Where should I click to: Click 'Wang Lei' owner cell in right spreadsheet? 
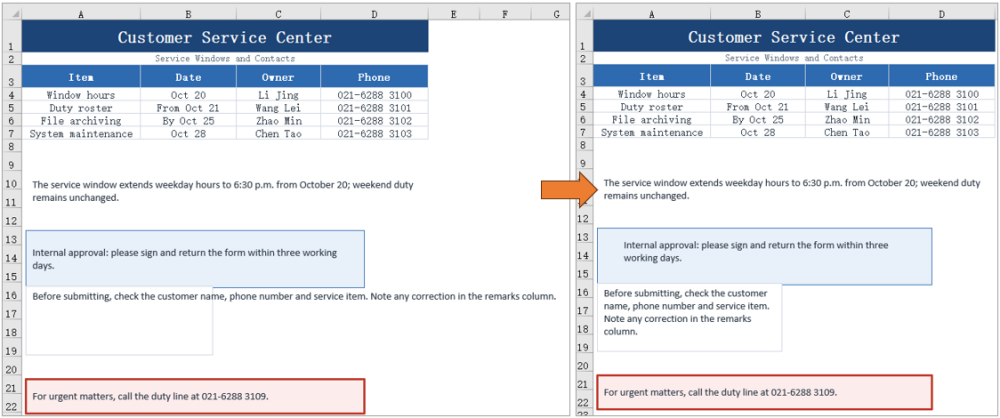847,107
